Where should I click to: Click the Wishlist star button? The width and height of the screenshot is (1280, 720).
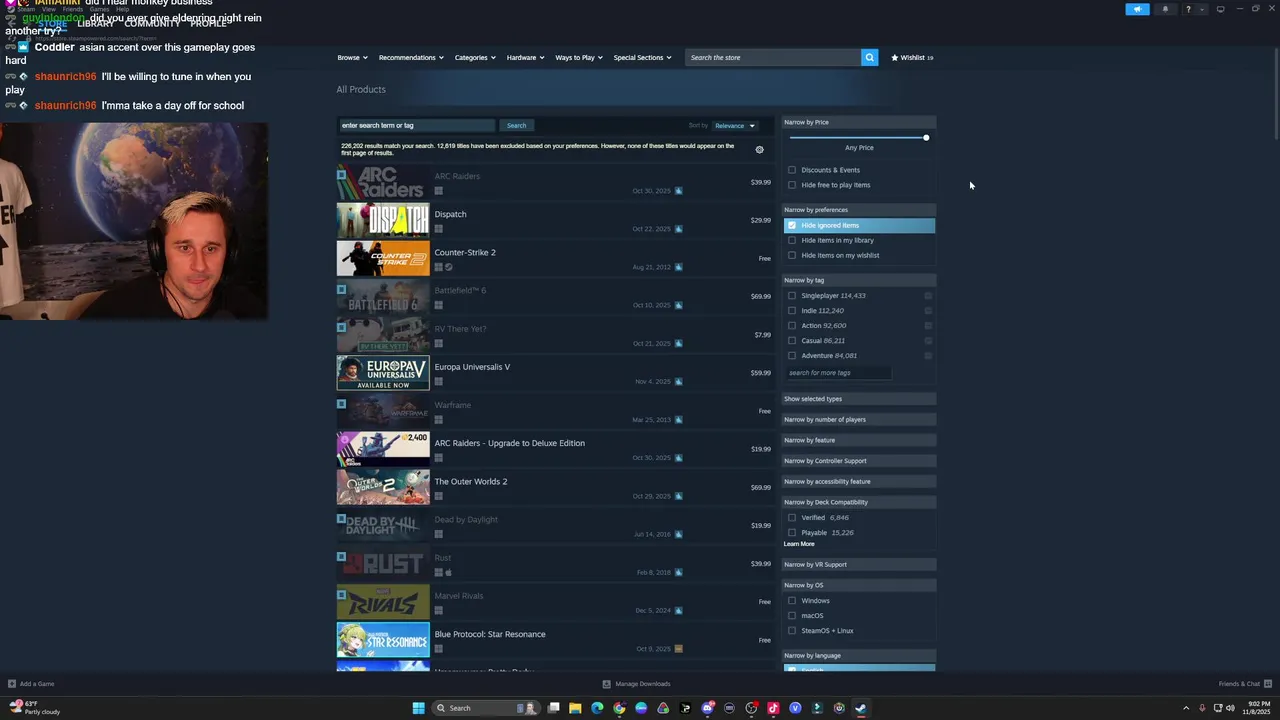point(912,57)
